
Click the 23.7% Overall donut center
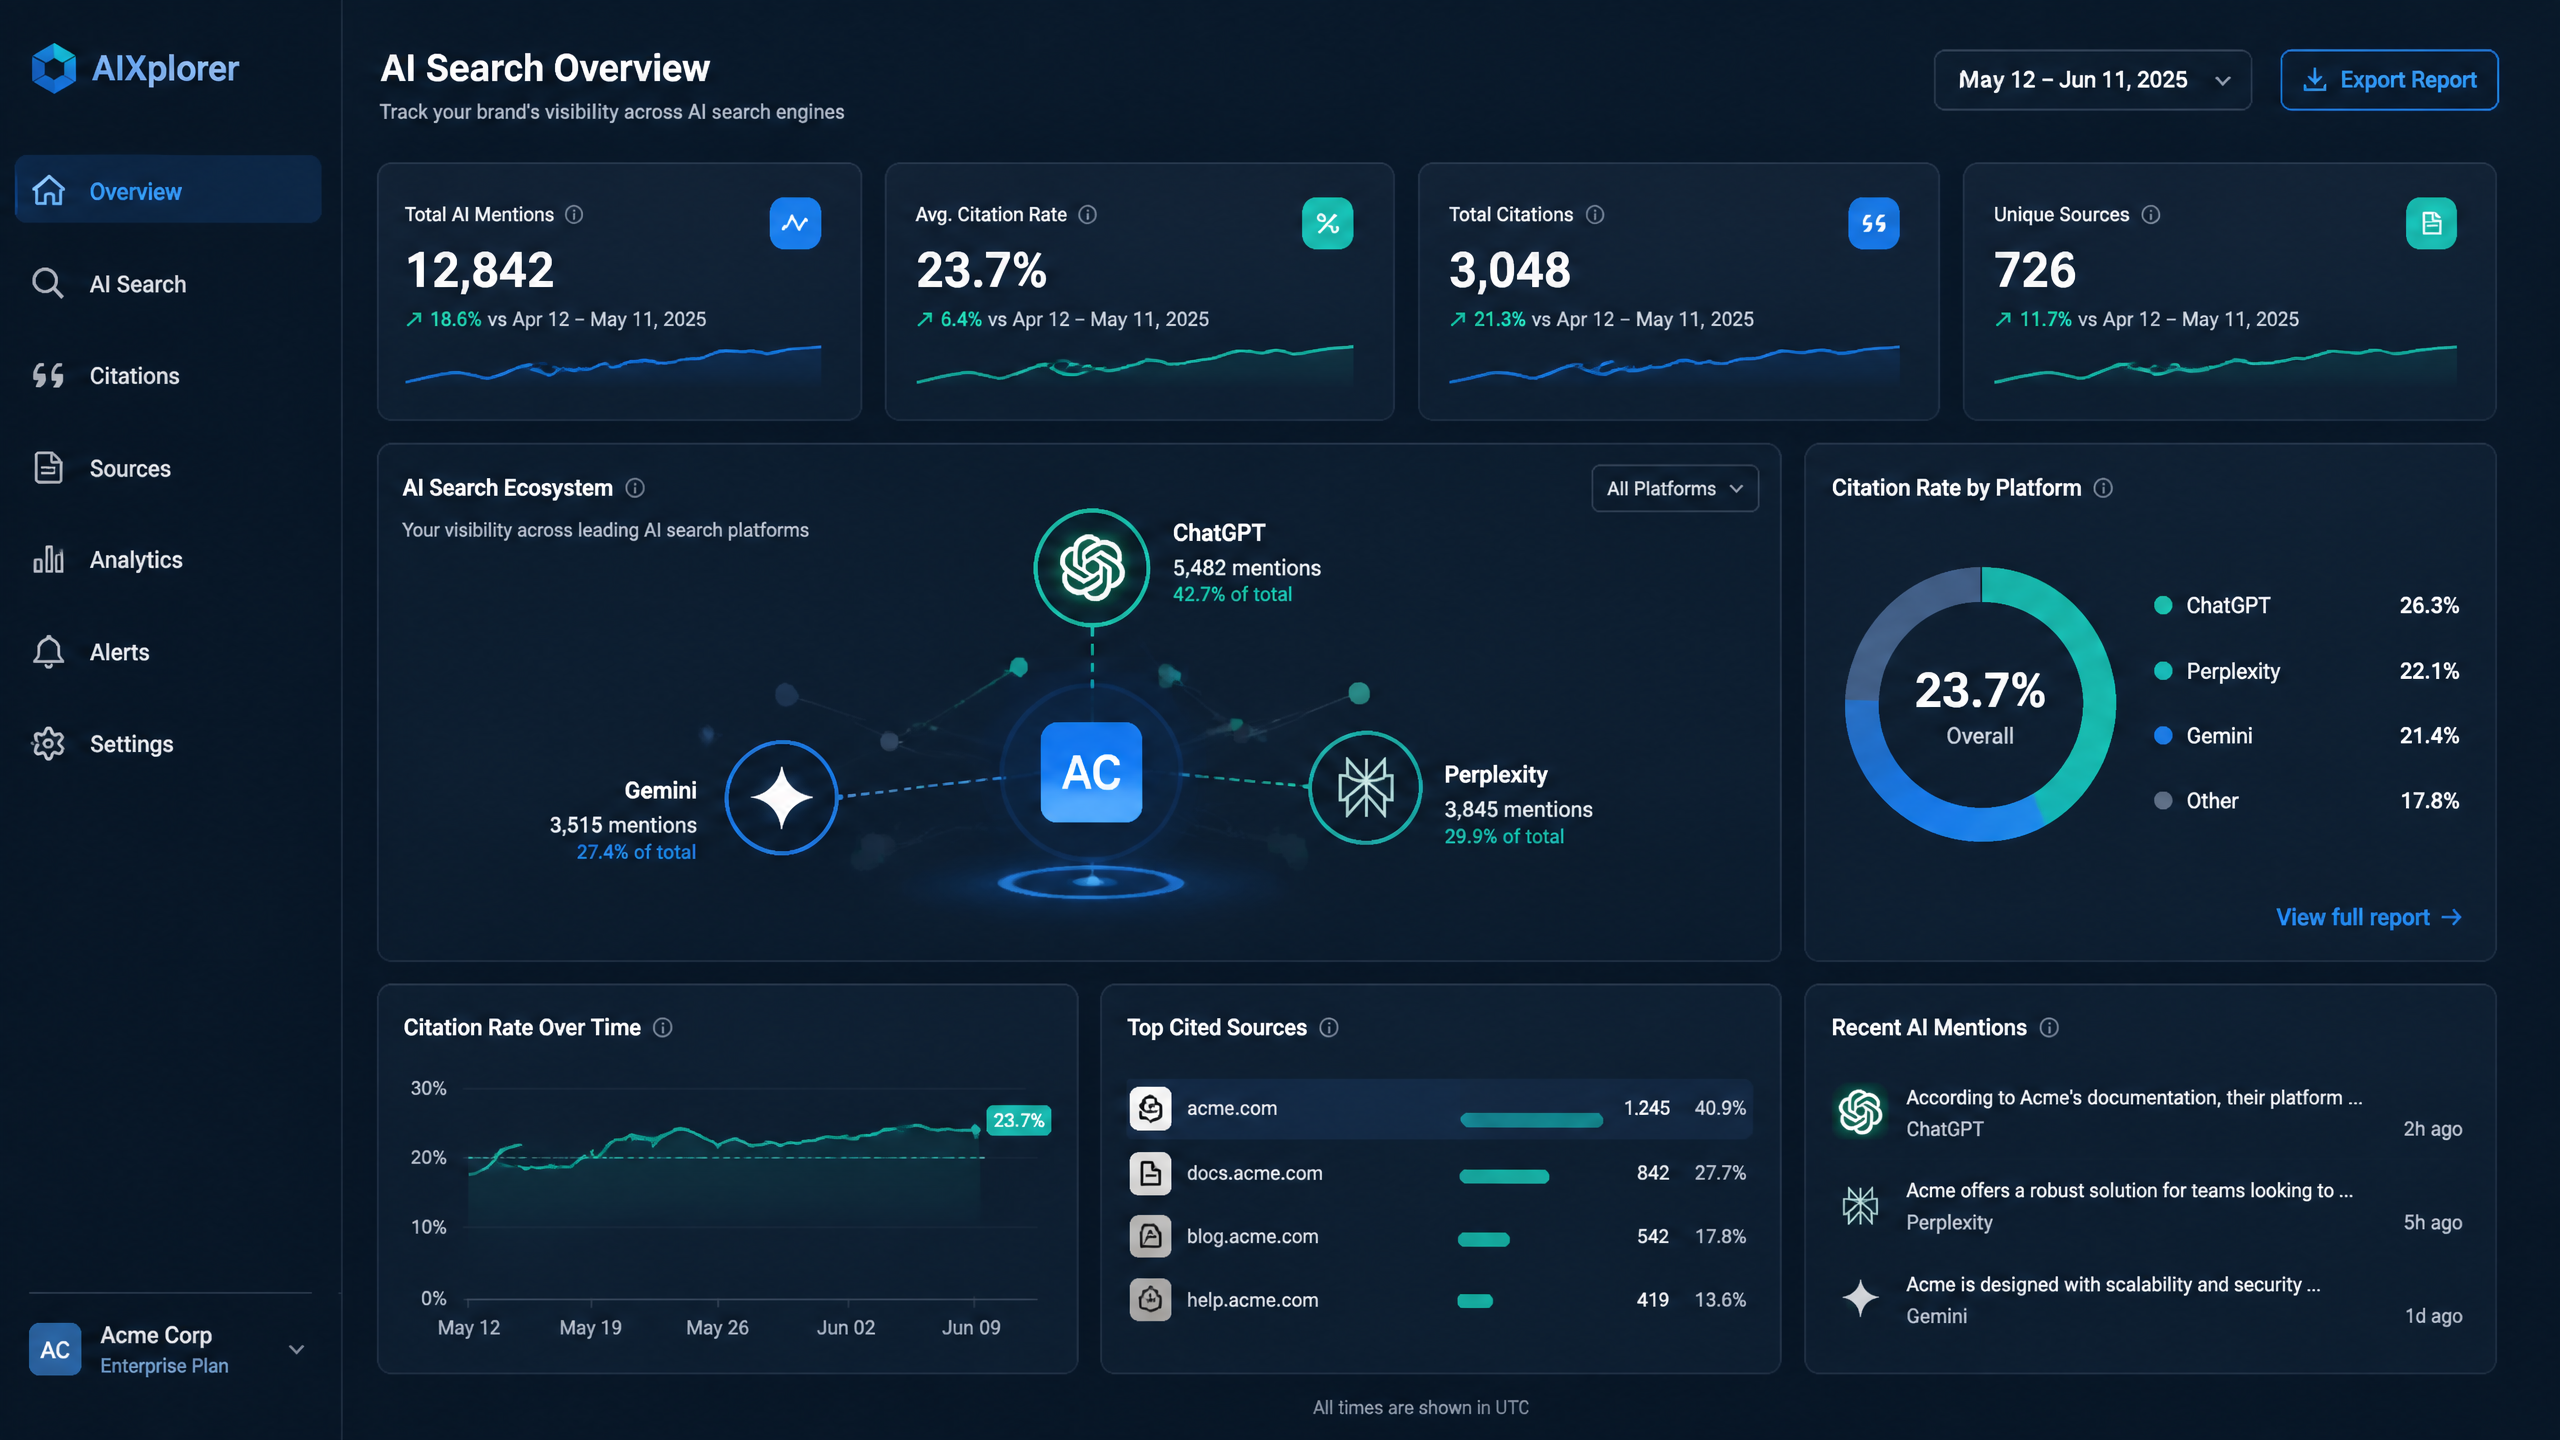coord(1979,706)
